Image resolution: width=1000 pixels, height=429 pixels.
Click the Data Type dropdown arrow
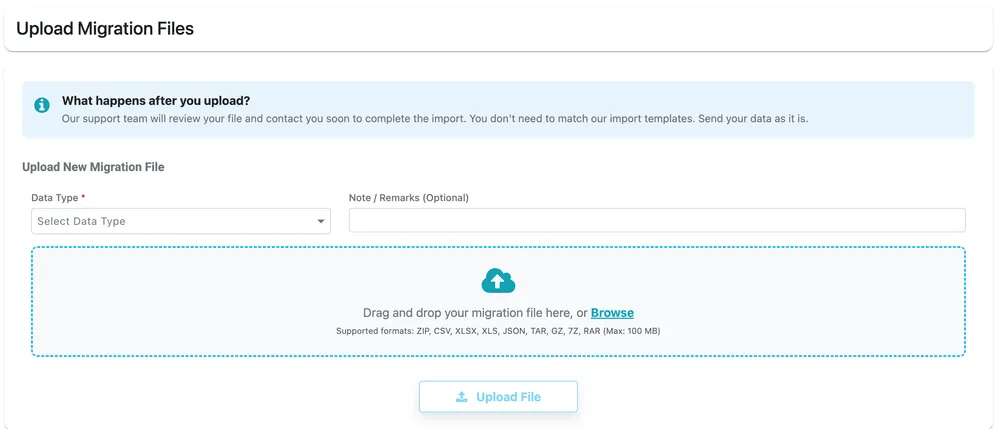(x=321, y=221)
